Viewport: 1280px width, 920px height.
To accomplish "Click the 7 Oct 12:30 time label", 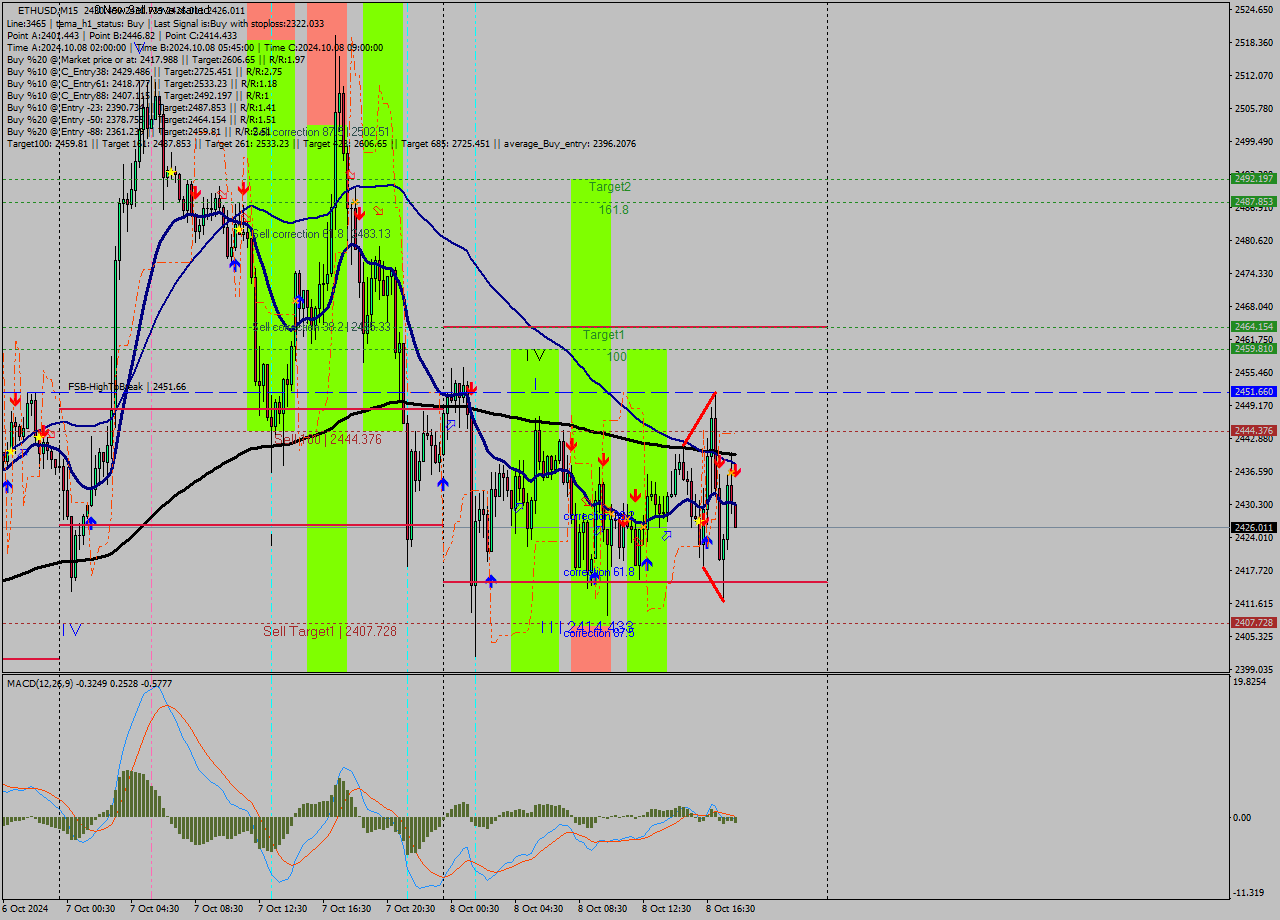I will pos(282,909).
